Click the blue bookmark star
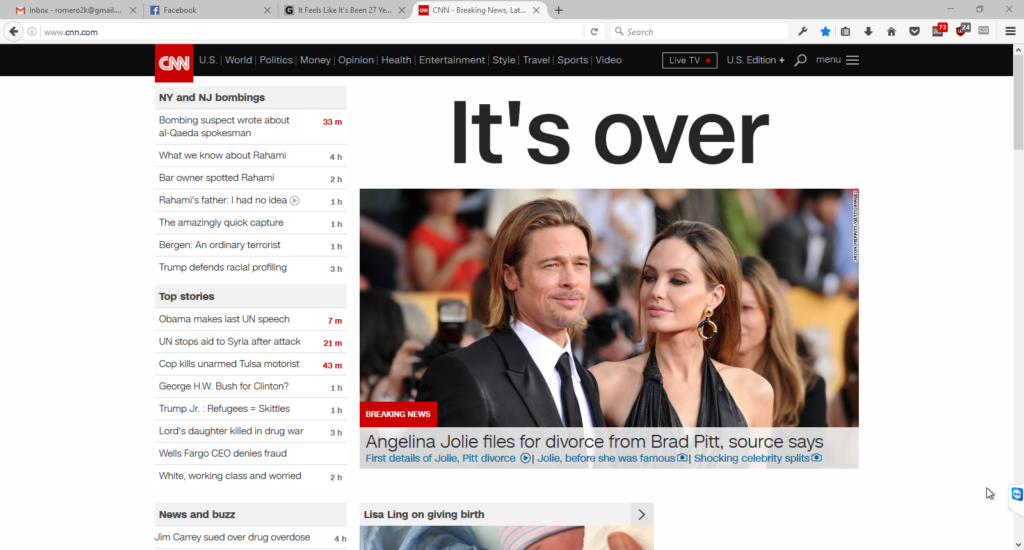 point(825,31)
